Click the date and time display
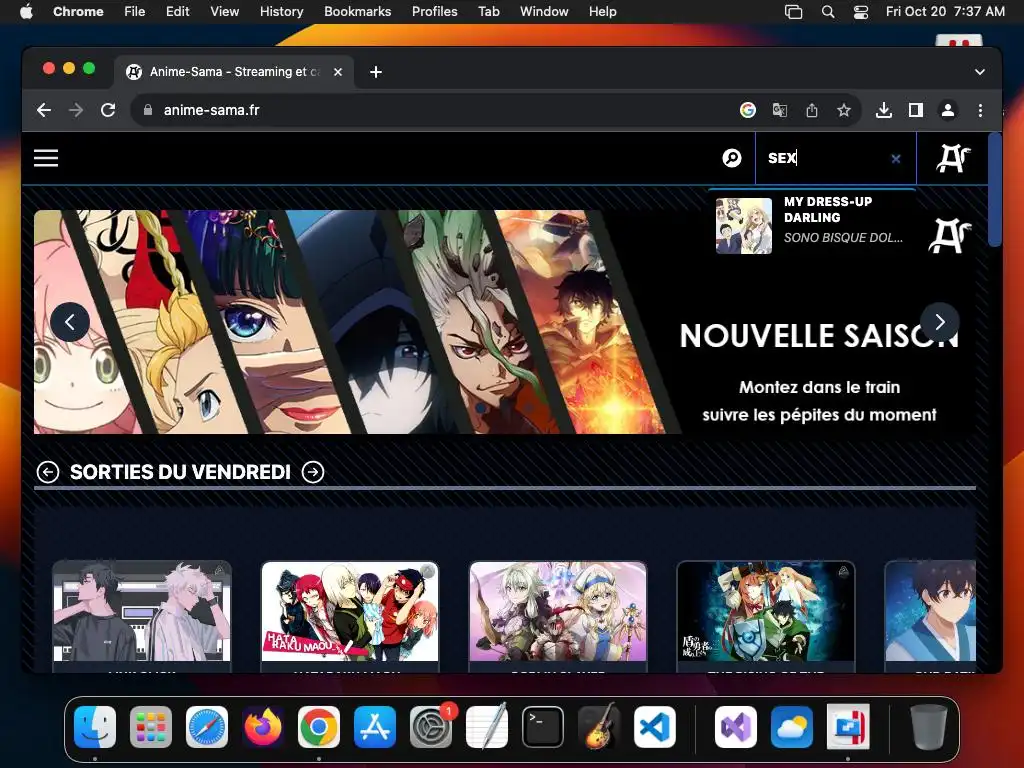 point(945,11)
